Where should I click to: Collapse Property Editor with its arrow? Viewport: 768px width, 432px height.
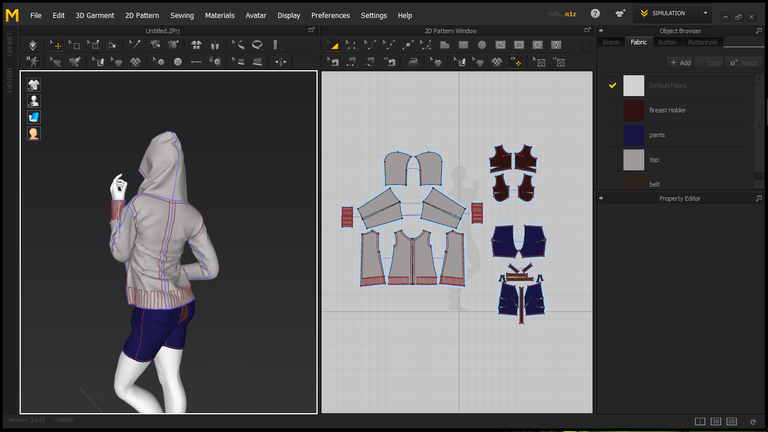[601, 198]
